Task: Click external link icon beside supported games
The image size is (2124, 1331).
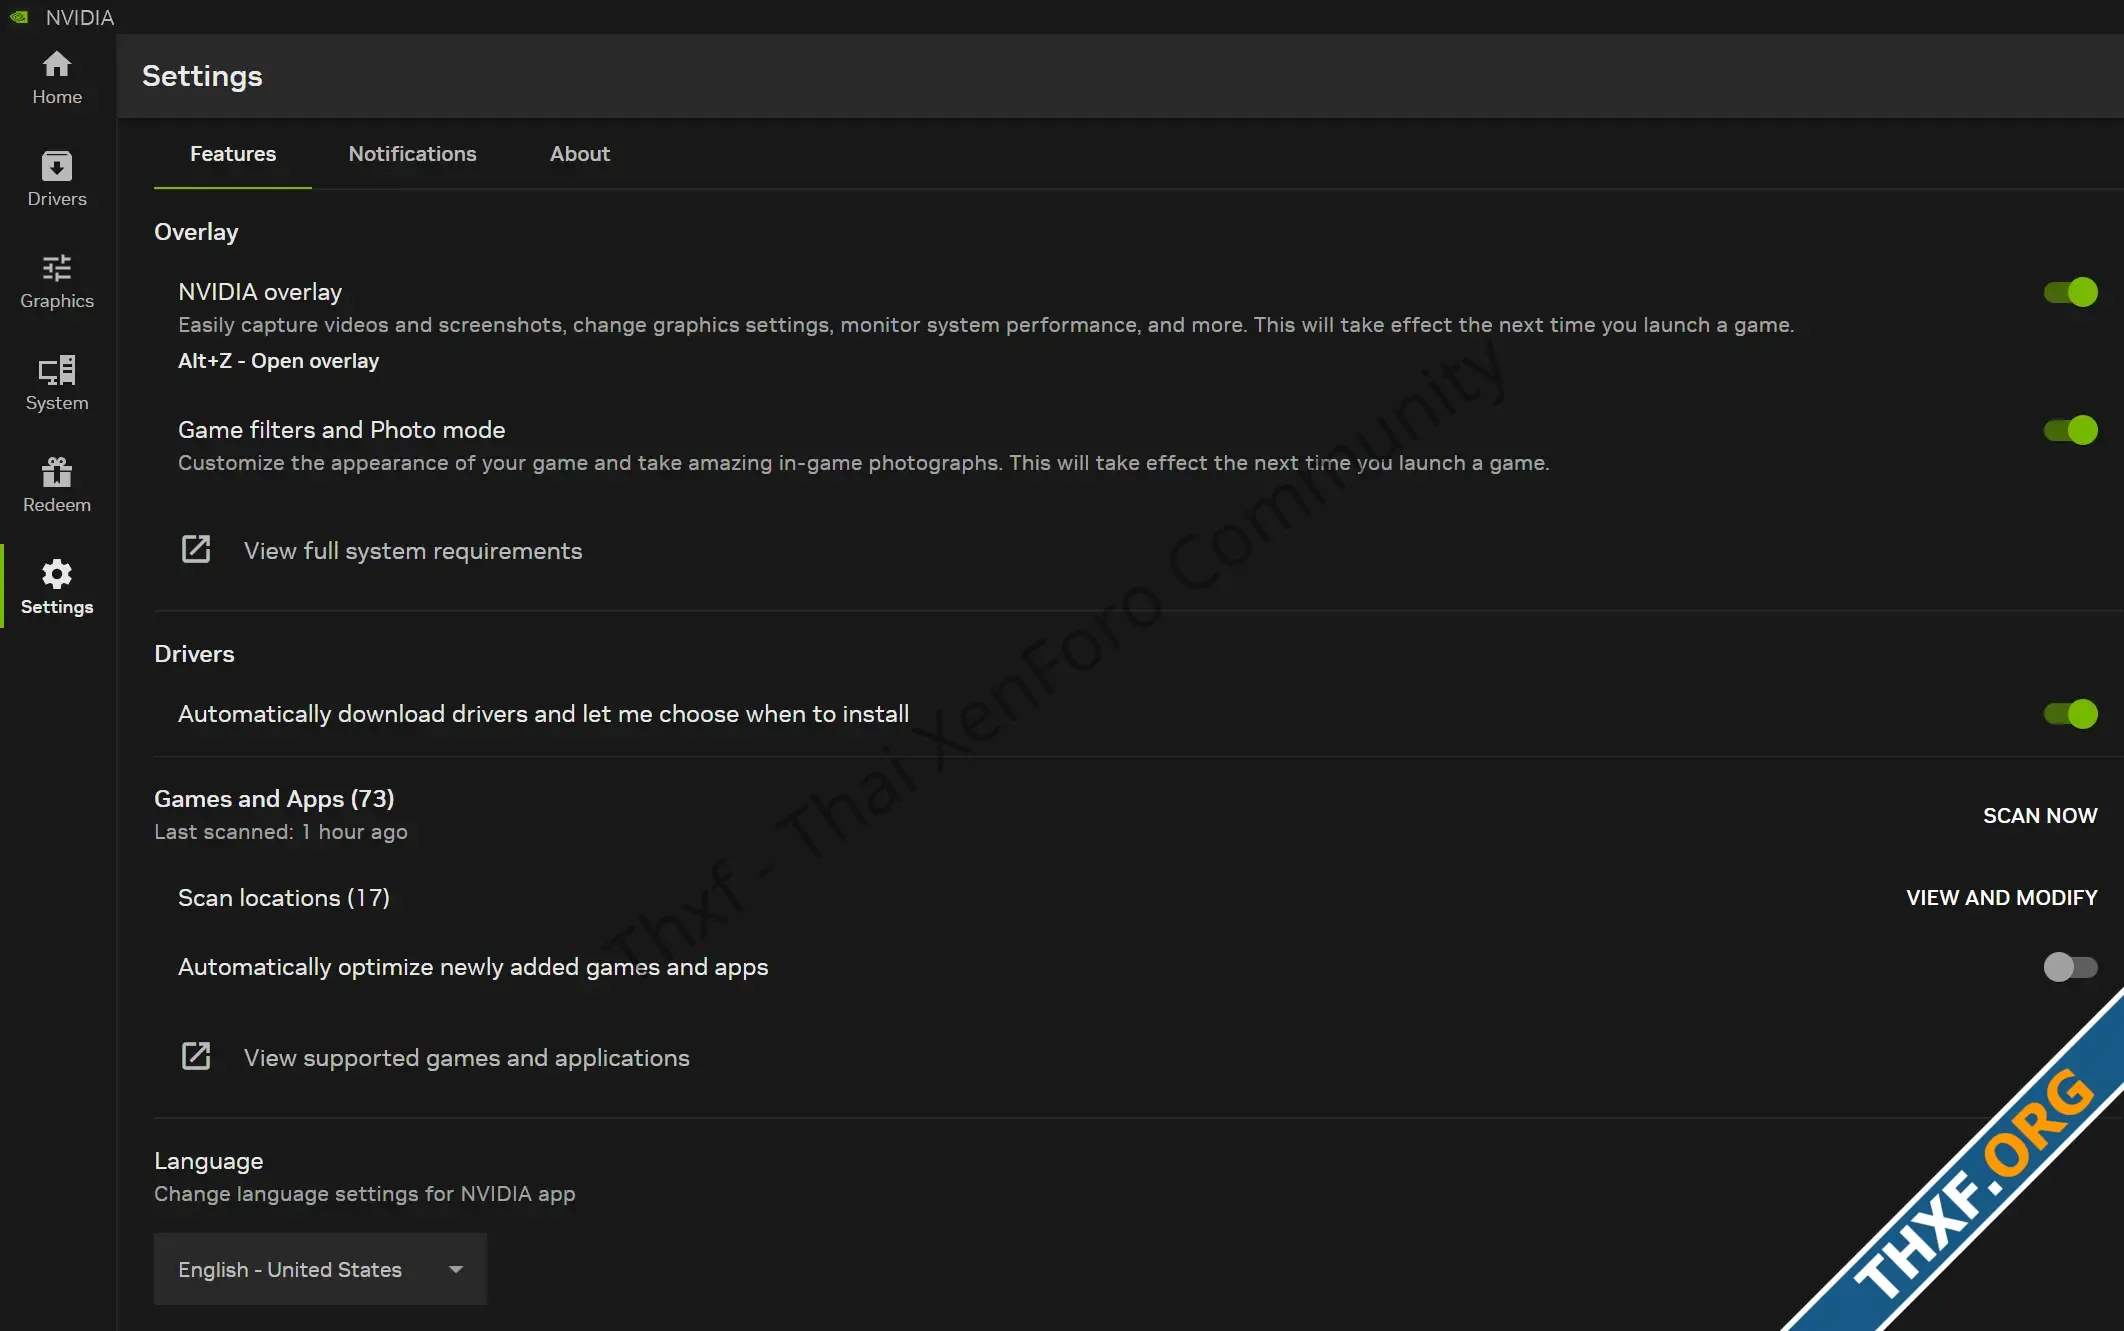Action: pyautogui.click(x=196, y=1056)
